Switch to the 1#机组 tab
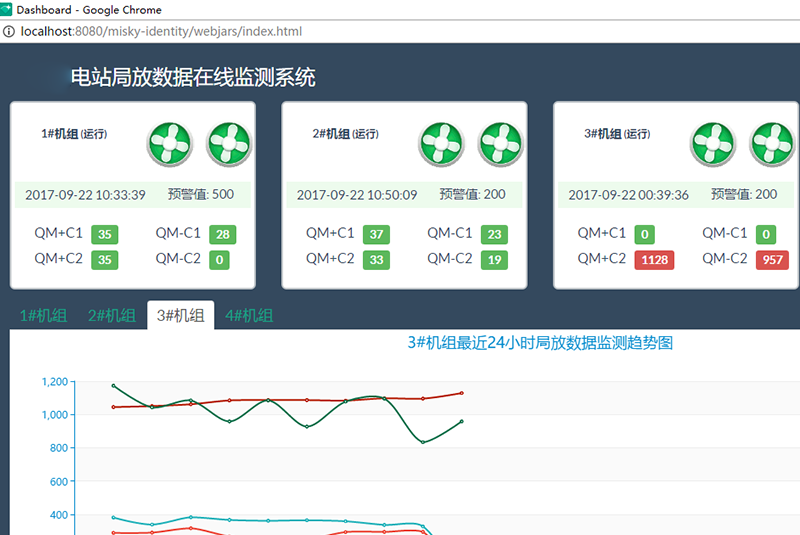 pos(43,316)
